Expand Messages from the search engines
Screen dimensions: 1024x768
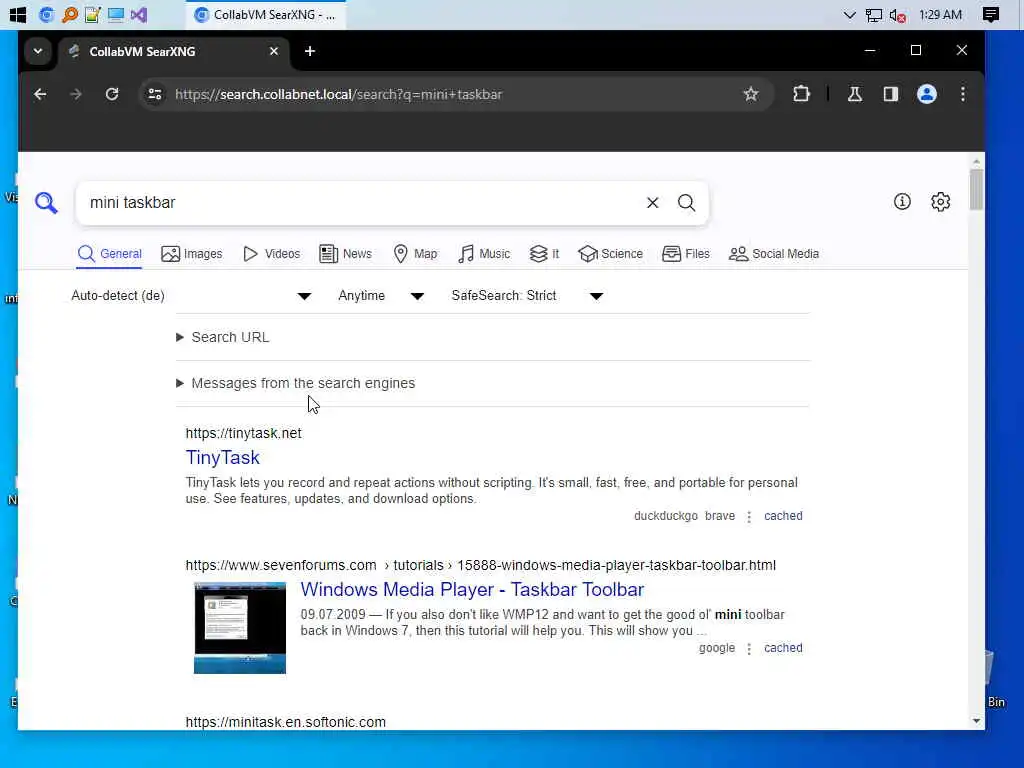coord(295,383)
